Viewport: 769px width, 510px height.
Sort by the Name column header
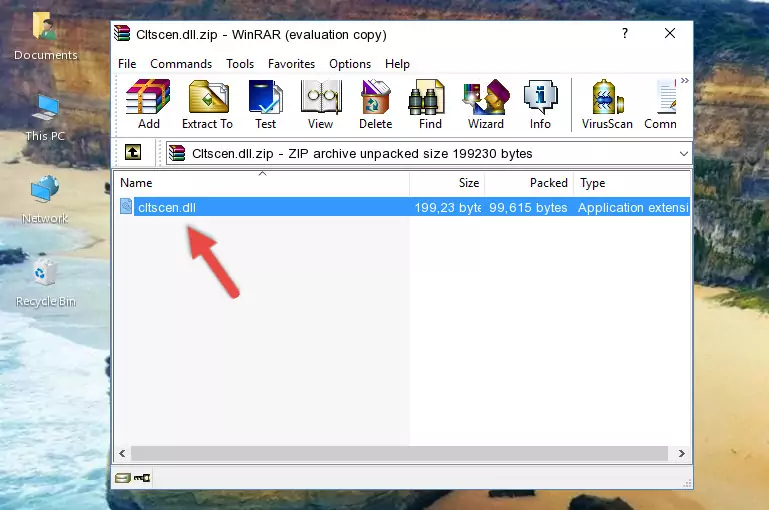(262, 183)
